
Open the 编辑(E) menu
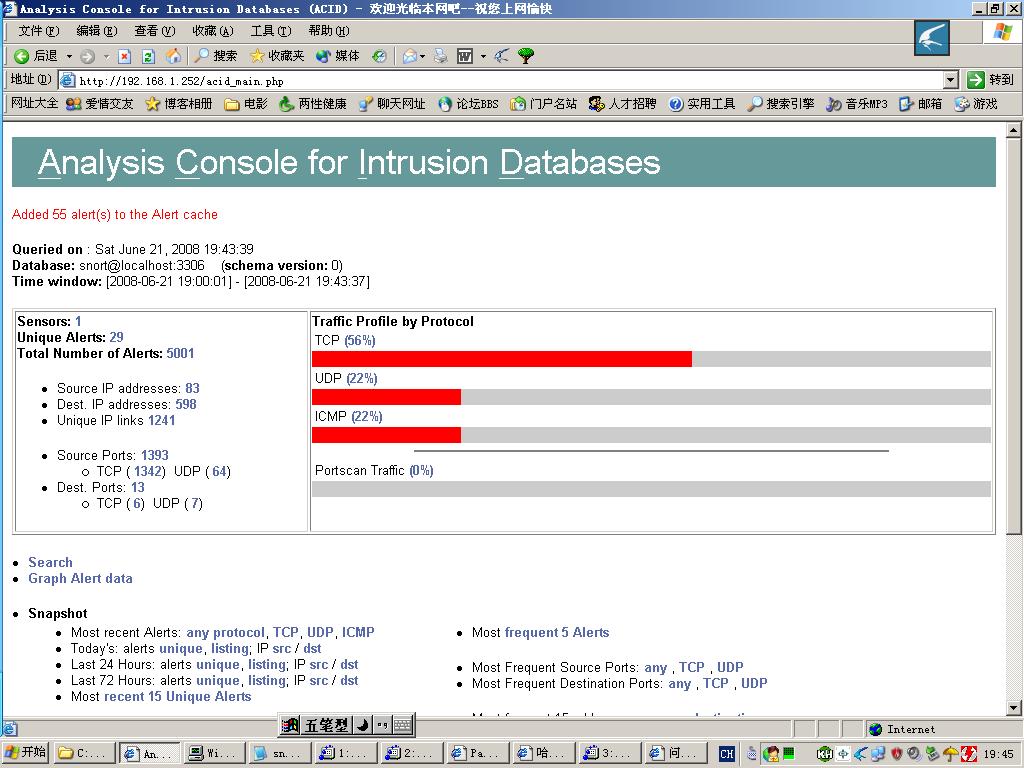click(x=97, y=31)
